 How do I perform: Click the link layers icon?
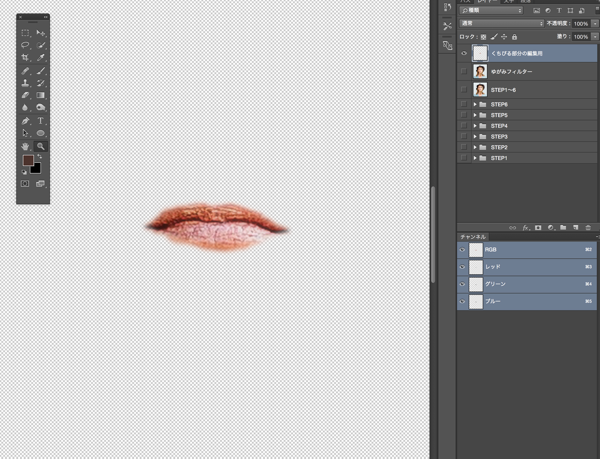512,228
